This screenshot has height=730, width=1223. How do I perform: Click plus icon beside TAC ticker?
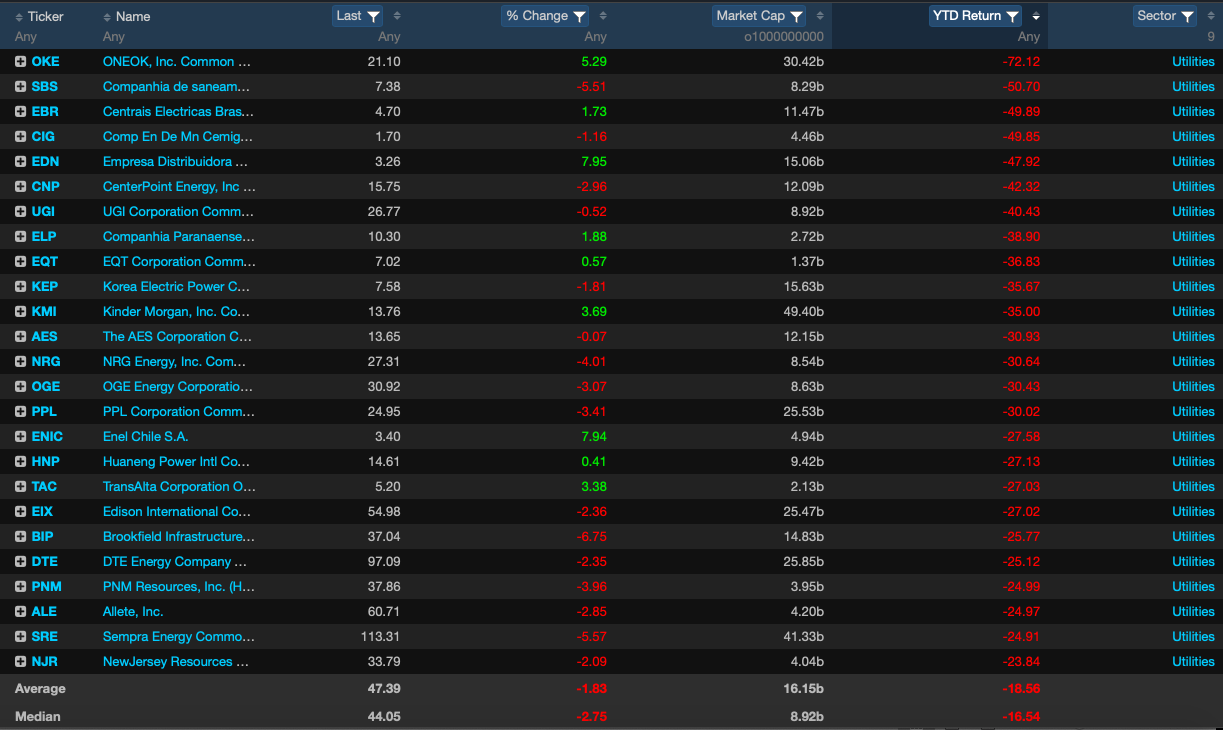(x=20, y=487)
